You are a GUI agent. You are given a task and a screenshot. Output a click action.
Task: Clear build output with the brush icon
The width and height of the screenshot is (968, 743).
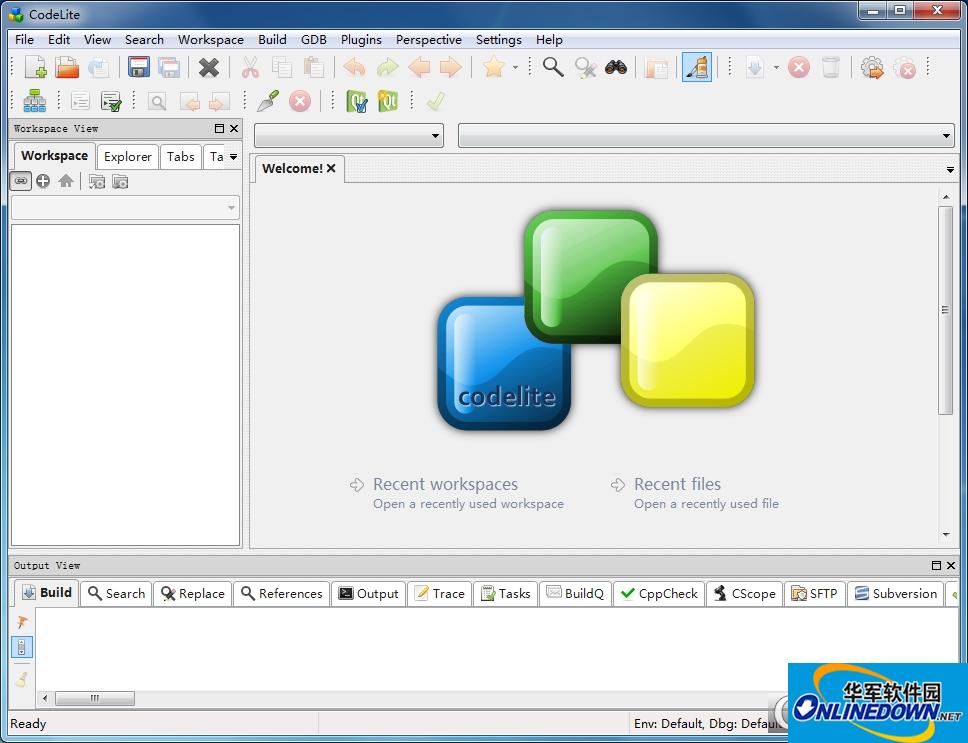click(22, 679)
